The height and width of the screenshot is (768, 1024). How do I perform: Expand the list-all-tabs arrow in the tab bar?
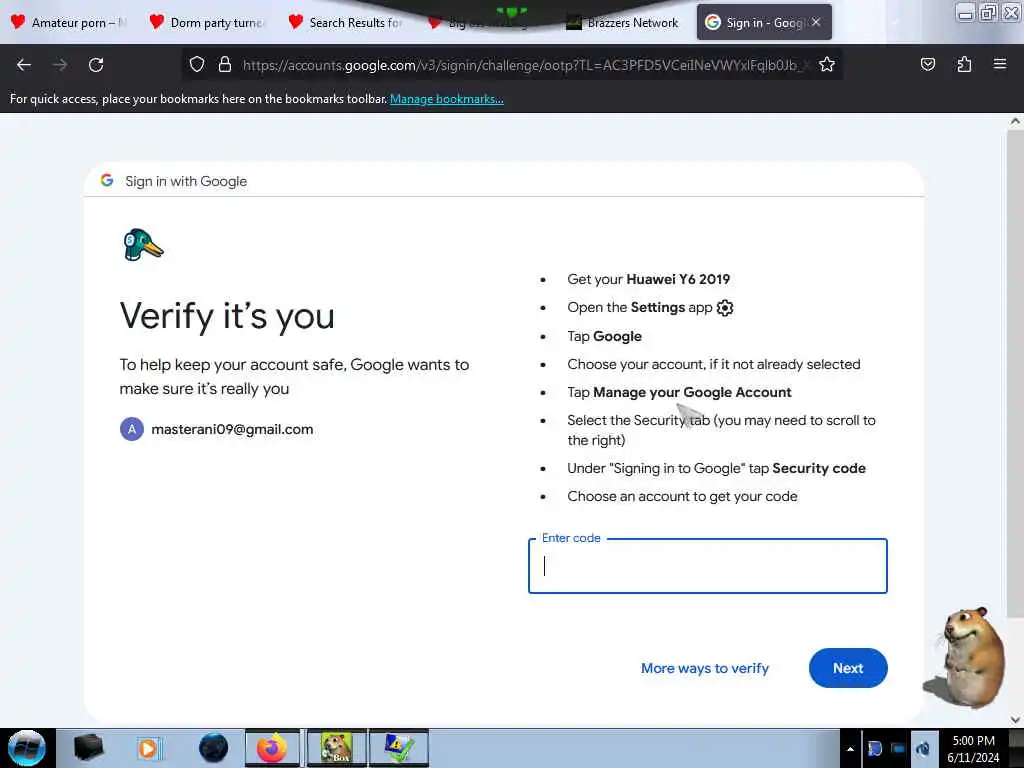(x=895, y=22)
